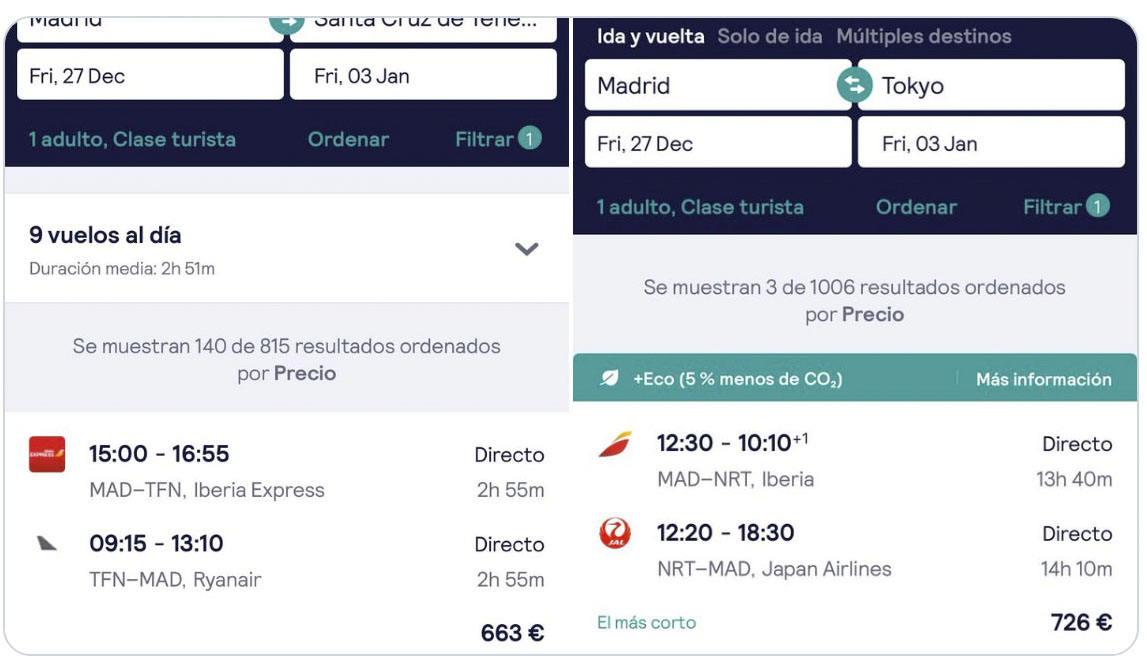1147x672 pixels.
Task: Click the swap icon between Madrid and Tokyo
Action: 854,85
